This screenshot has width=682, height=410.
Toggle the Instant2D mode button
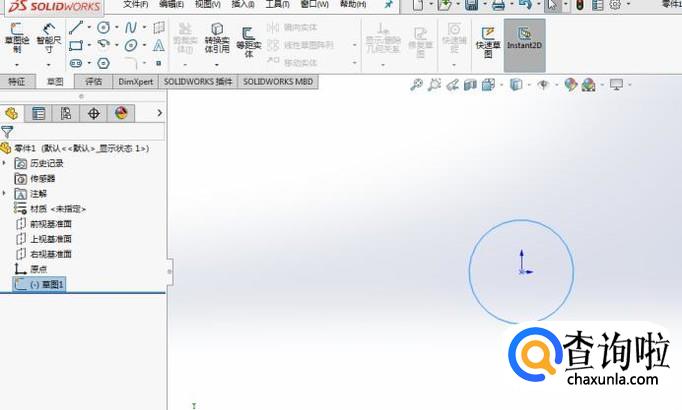coord(524,40)
